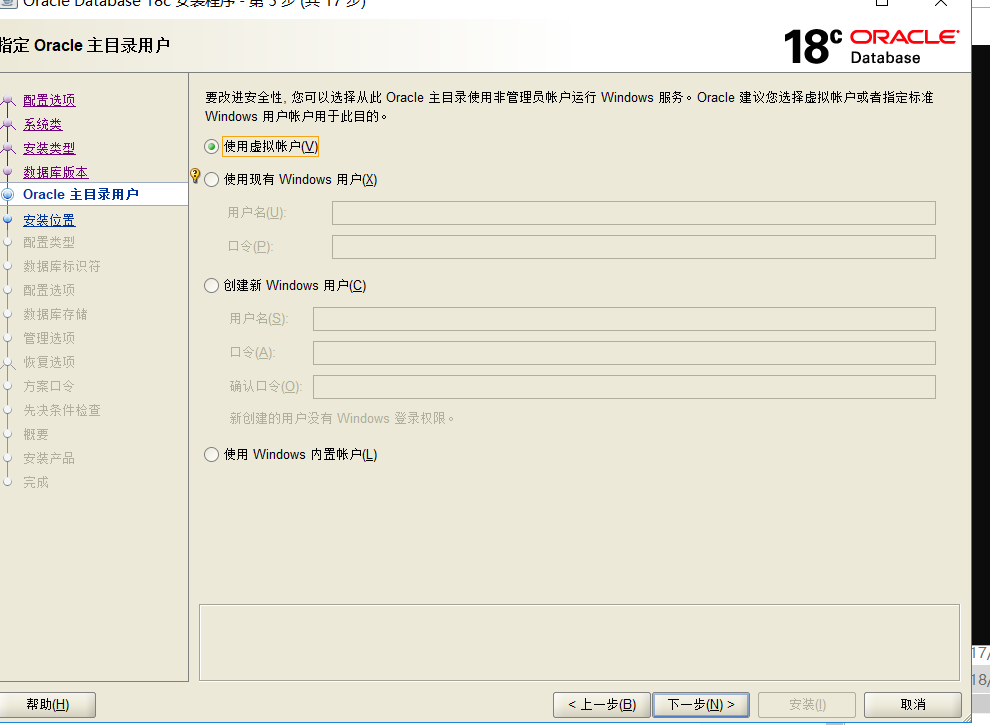
Task: Click the 用户名(U) input field
Action: pos(632,212)
